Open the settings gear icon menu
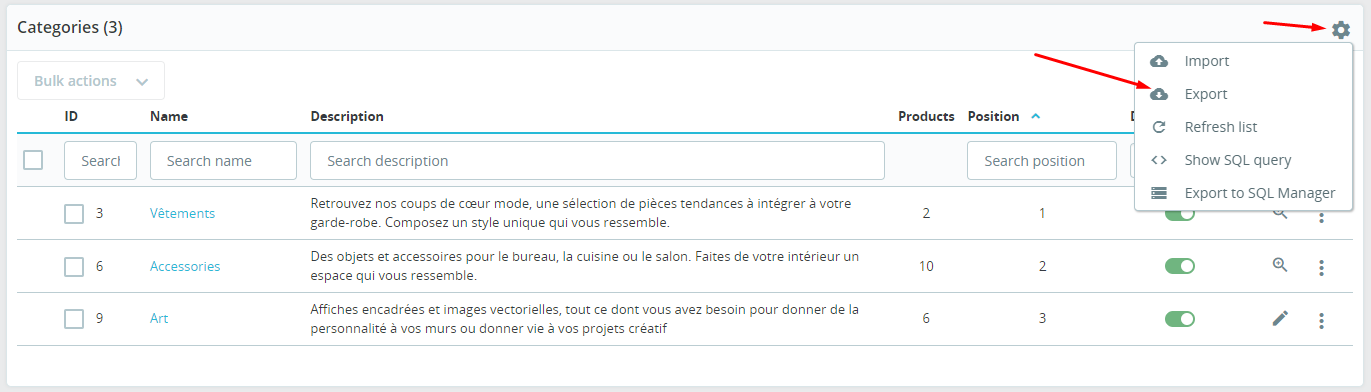Image resolution: width=1371 pixels, height=392 pixels. point(1341,30)
